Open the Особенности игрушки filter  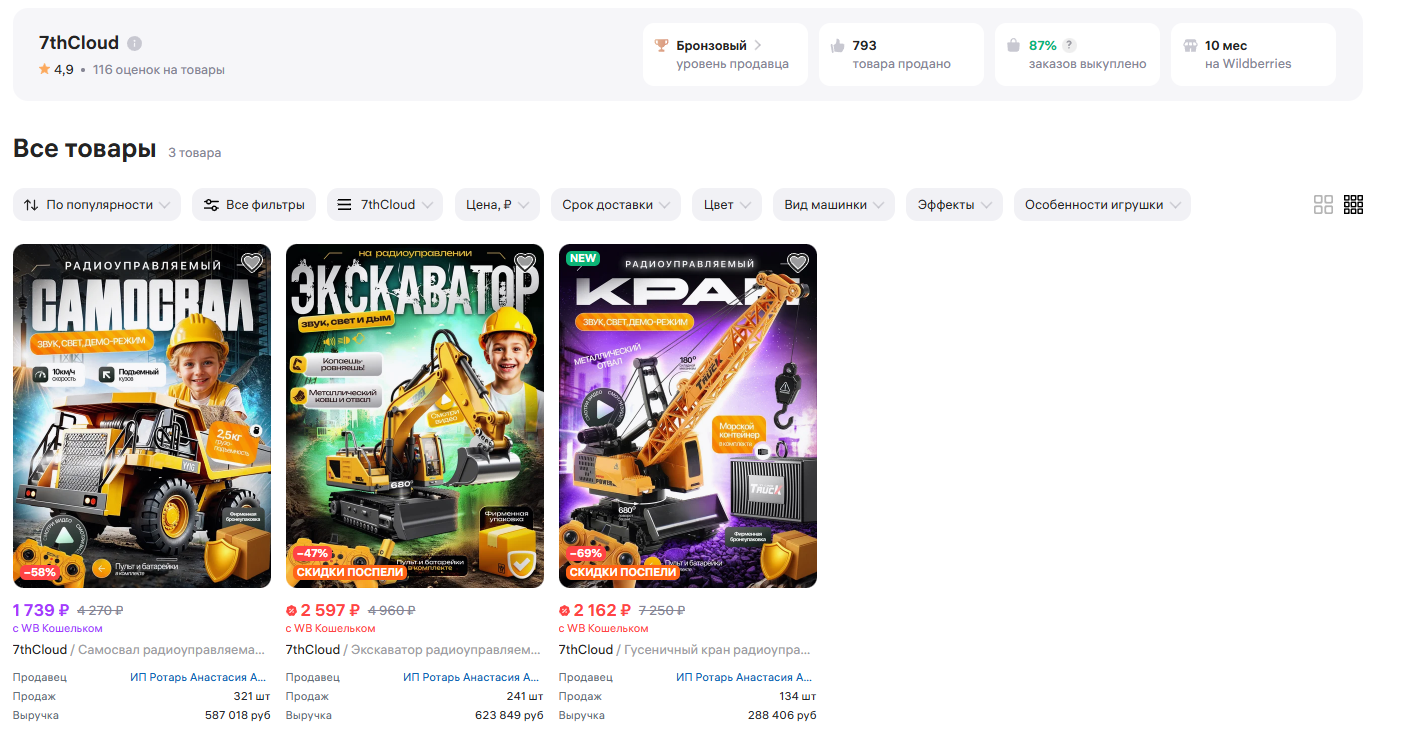coord(1102,205)
